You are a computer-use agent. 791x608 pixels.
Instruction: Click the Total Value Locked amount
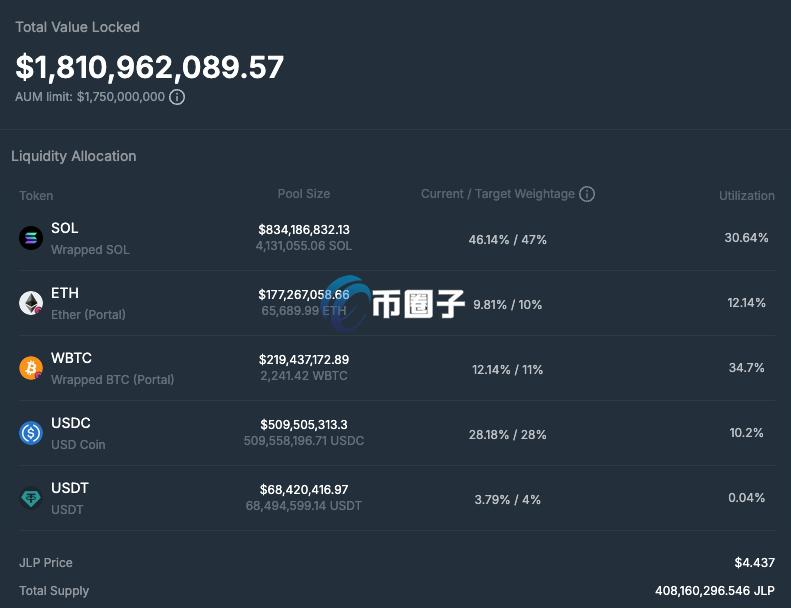150,67
